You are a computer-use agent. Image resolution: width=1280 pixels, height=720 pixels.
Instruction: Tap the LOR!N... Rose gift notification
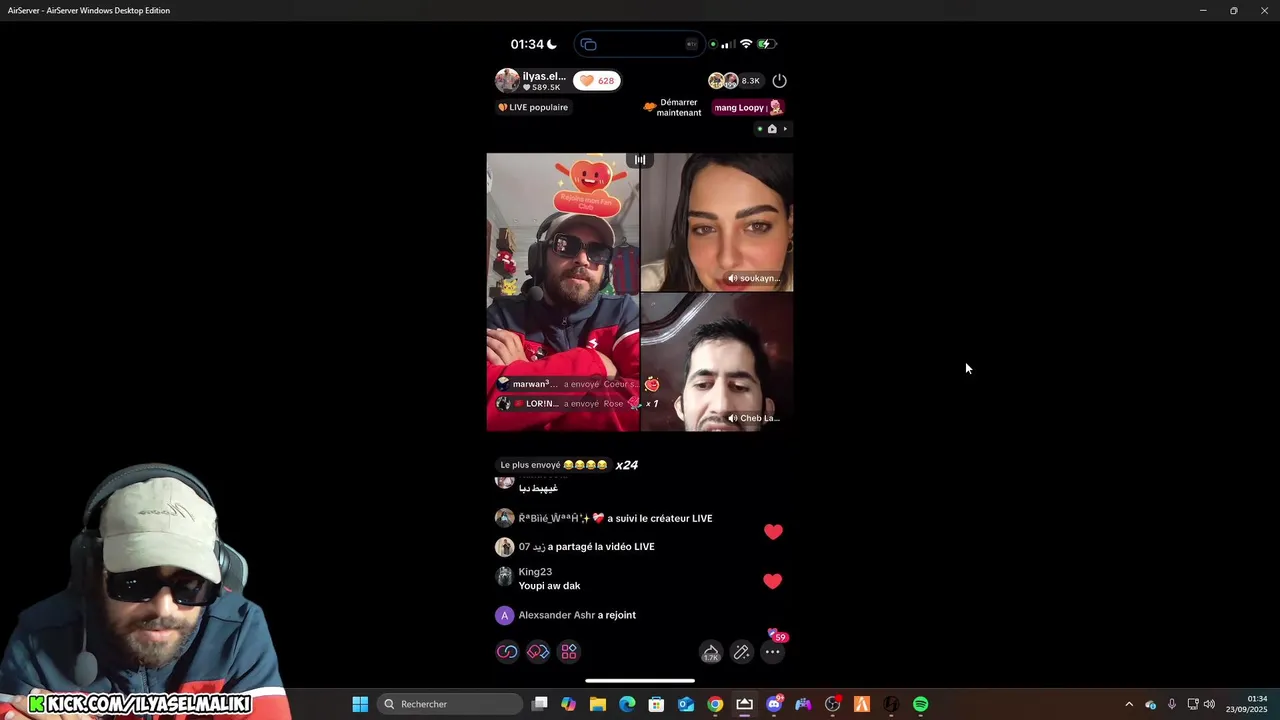[x=577, y=404]
